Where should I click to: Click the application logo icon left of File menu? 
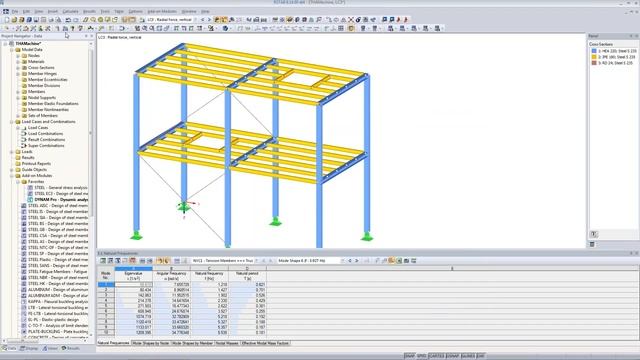(6, 11)
